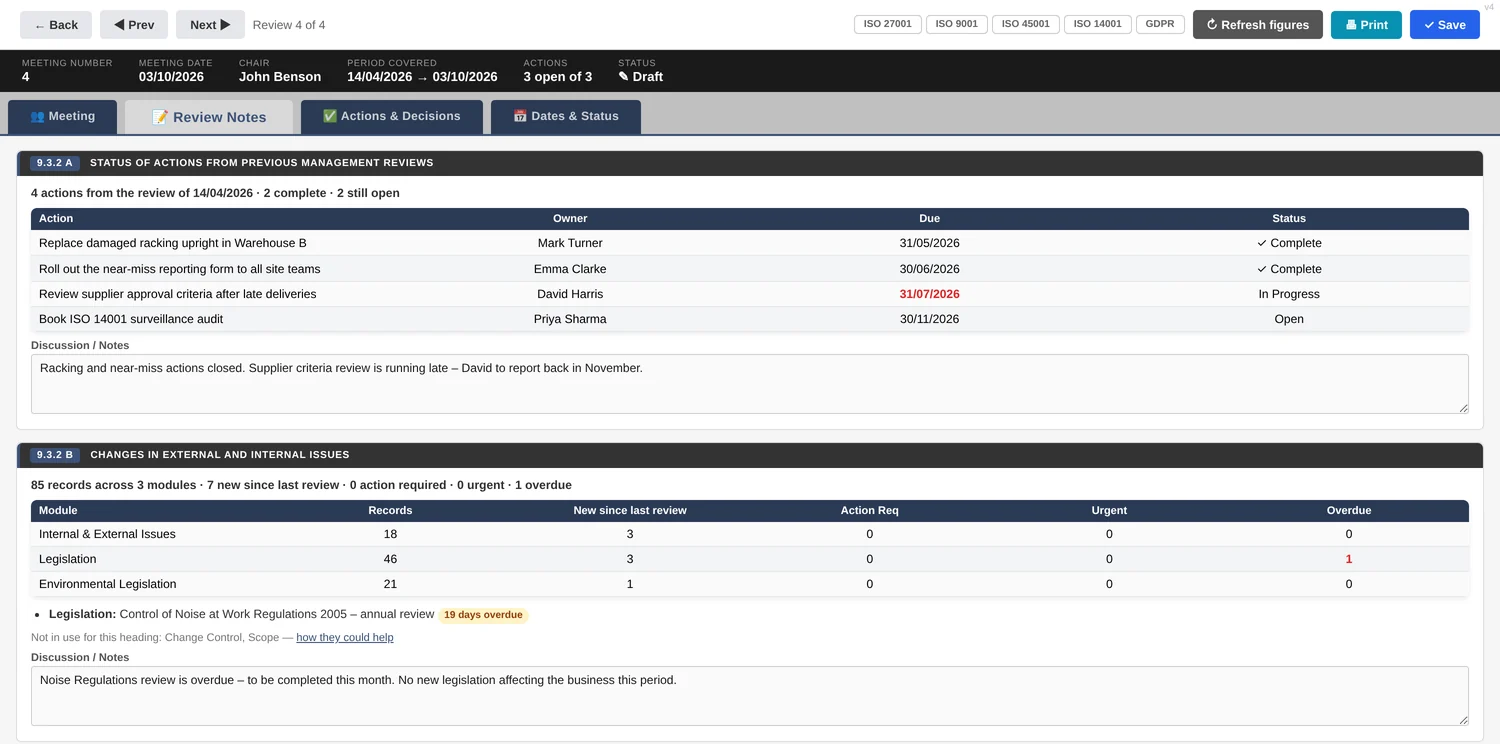Click the Draft status in header
Image resolution: width=1500 pixels, height=744 pixels.
click(x=640, y=77)
